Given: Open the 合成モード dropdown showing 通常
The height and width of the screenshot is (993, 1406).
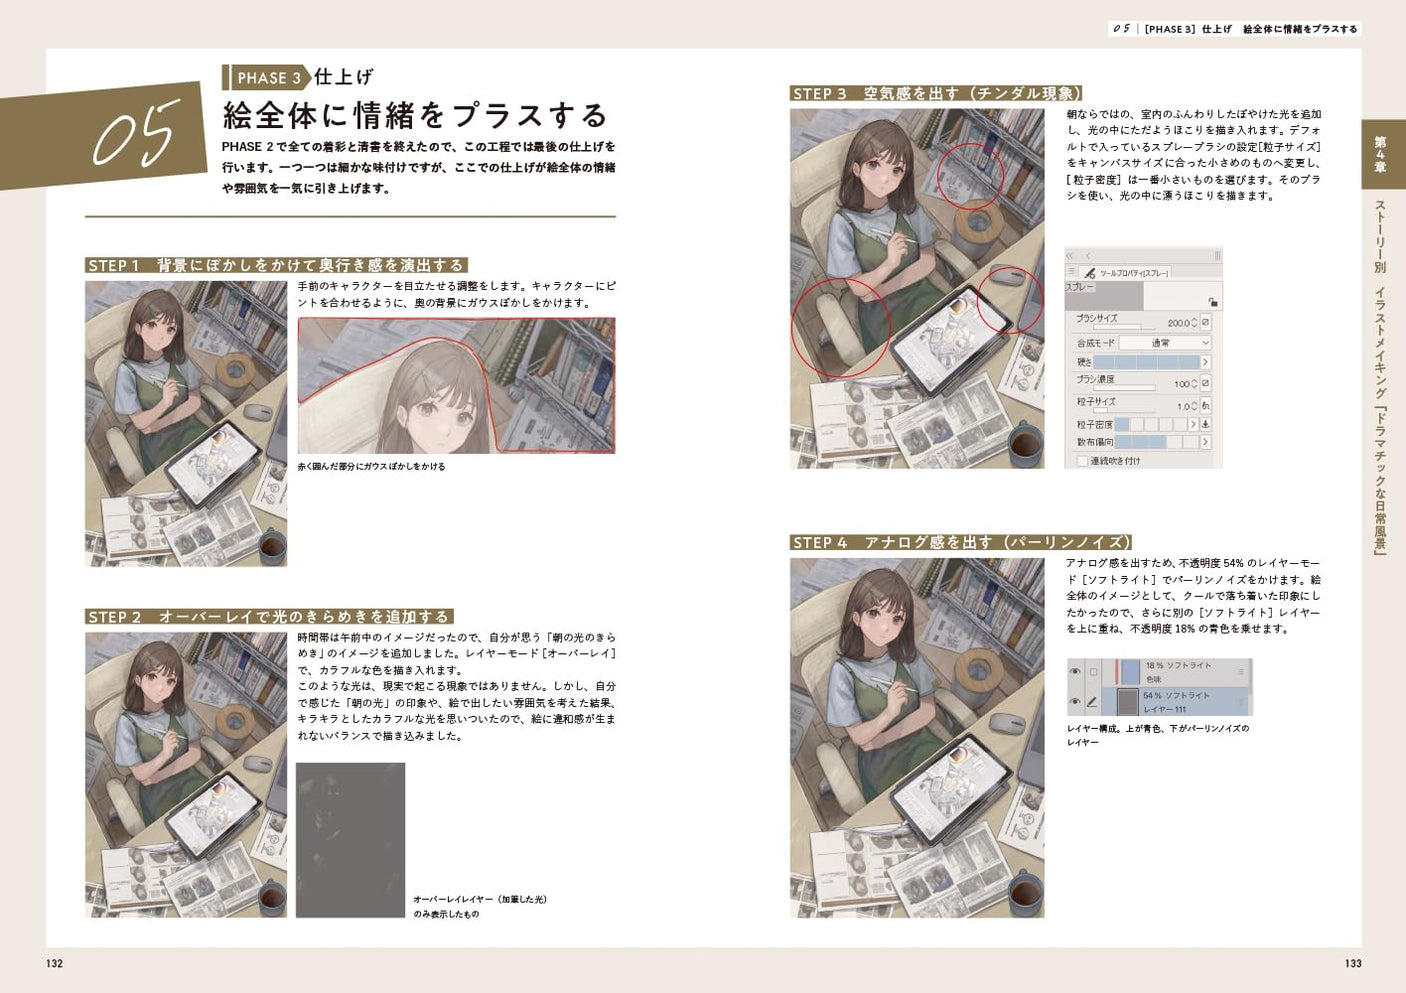Looking at the screenshot, I should [1164, 342].
